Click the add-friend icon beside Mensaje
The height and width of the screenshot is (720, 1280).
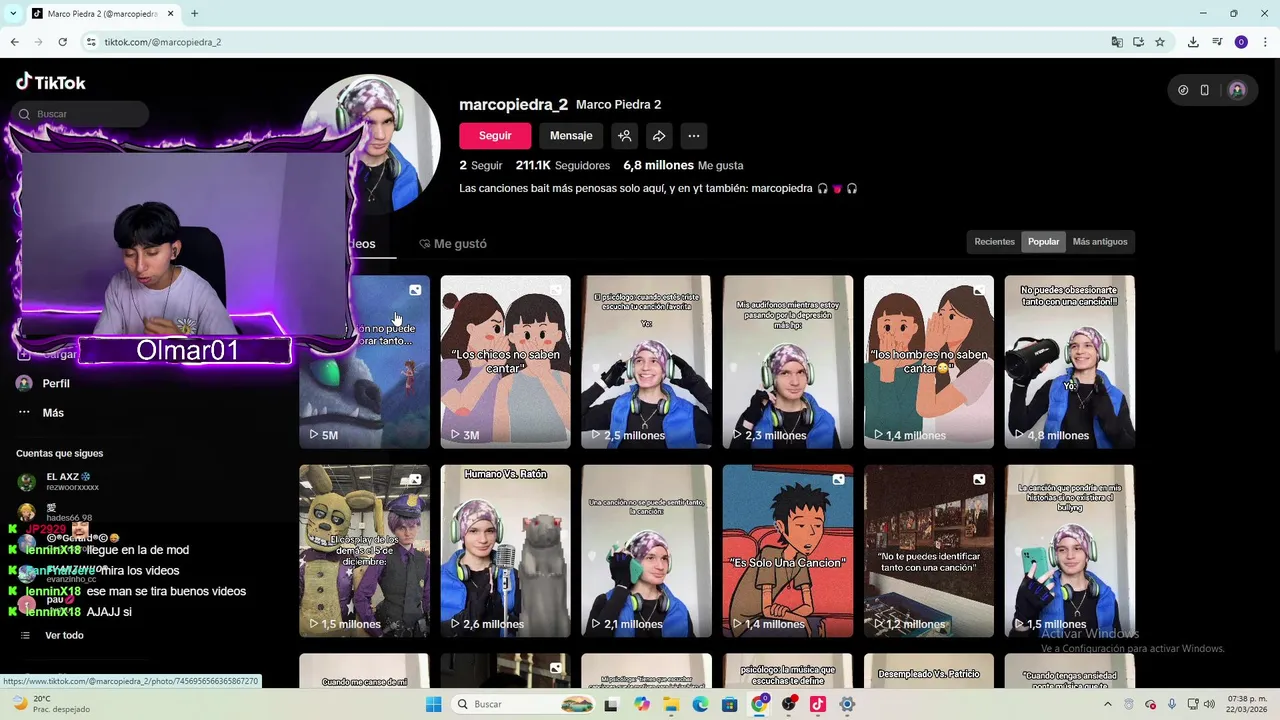[624, 136]
